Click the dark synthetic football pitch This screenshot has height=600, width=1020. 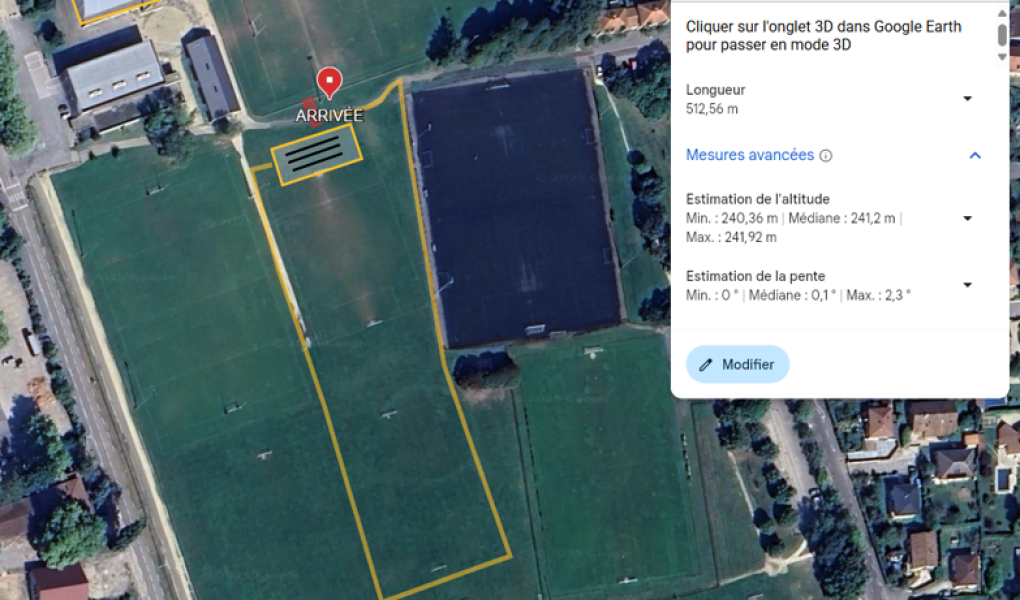click(x=514, y=205)
